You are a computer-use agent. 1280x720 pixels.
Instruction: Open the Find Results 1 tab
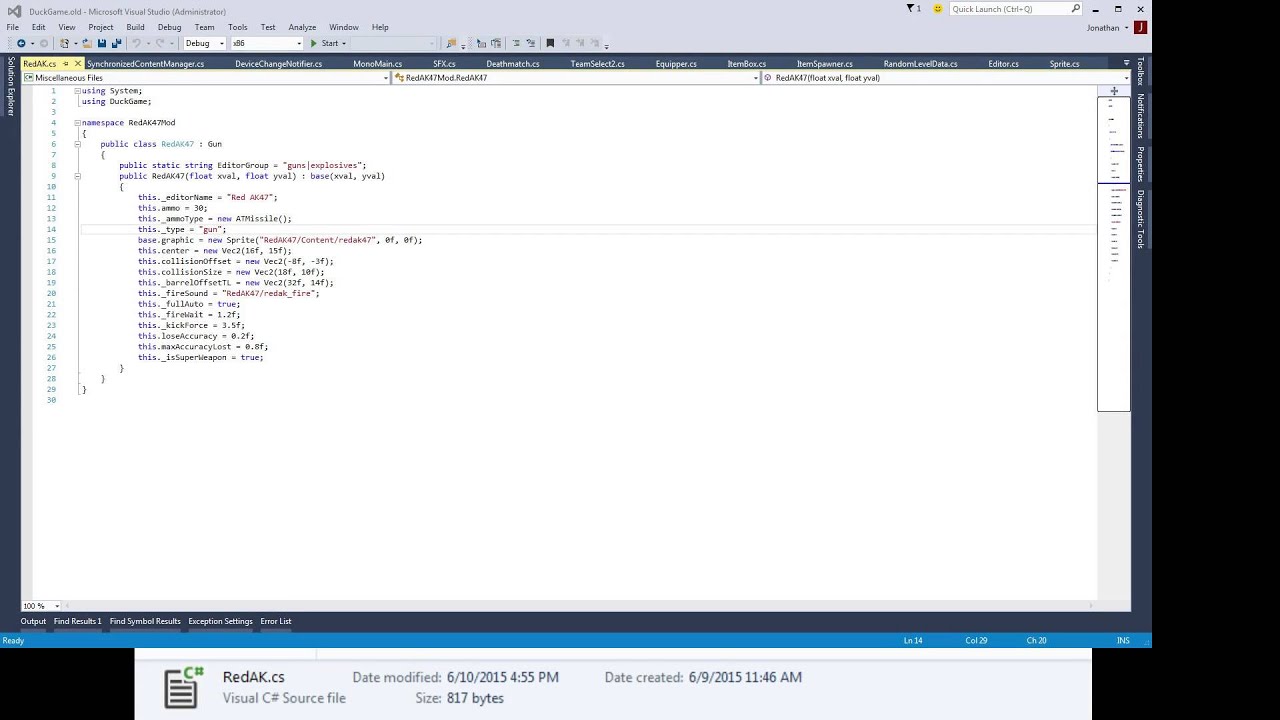(77, 621)
